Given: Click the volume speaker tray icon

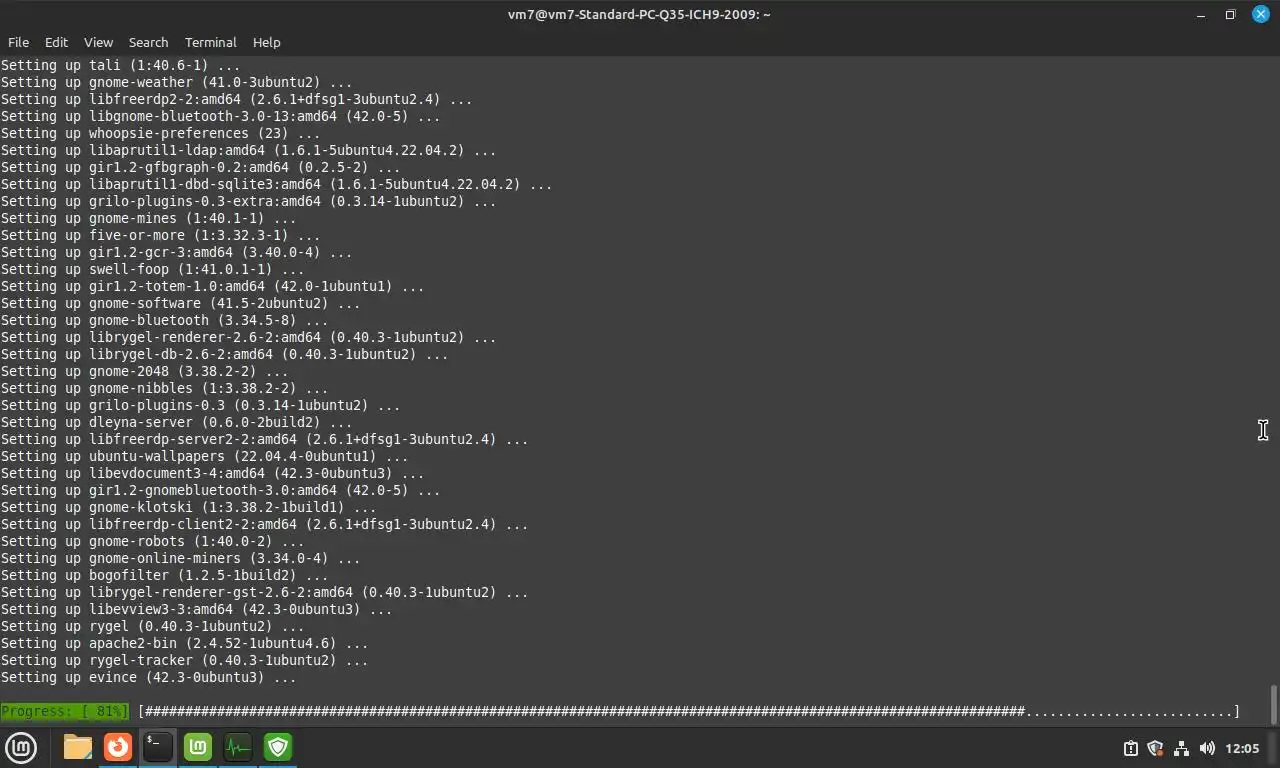Looking at the screenshot, I should coord(1207,748).
